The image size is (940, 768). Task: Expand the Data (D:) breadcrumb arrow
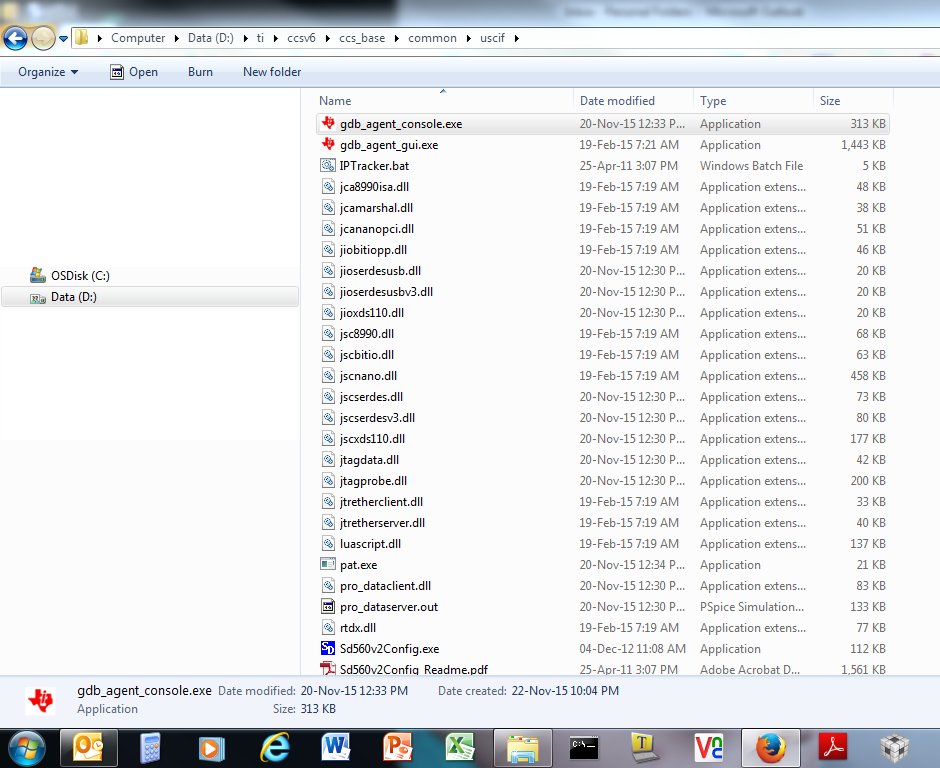pos(246,38)
